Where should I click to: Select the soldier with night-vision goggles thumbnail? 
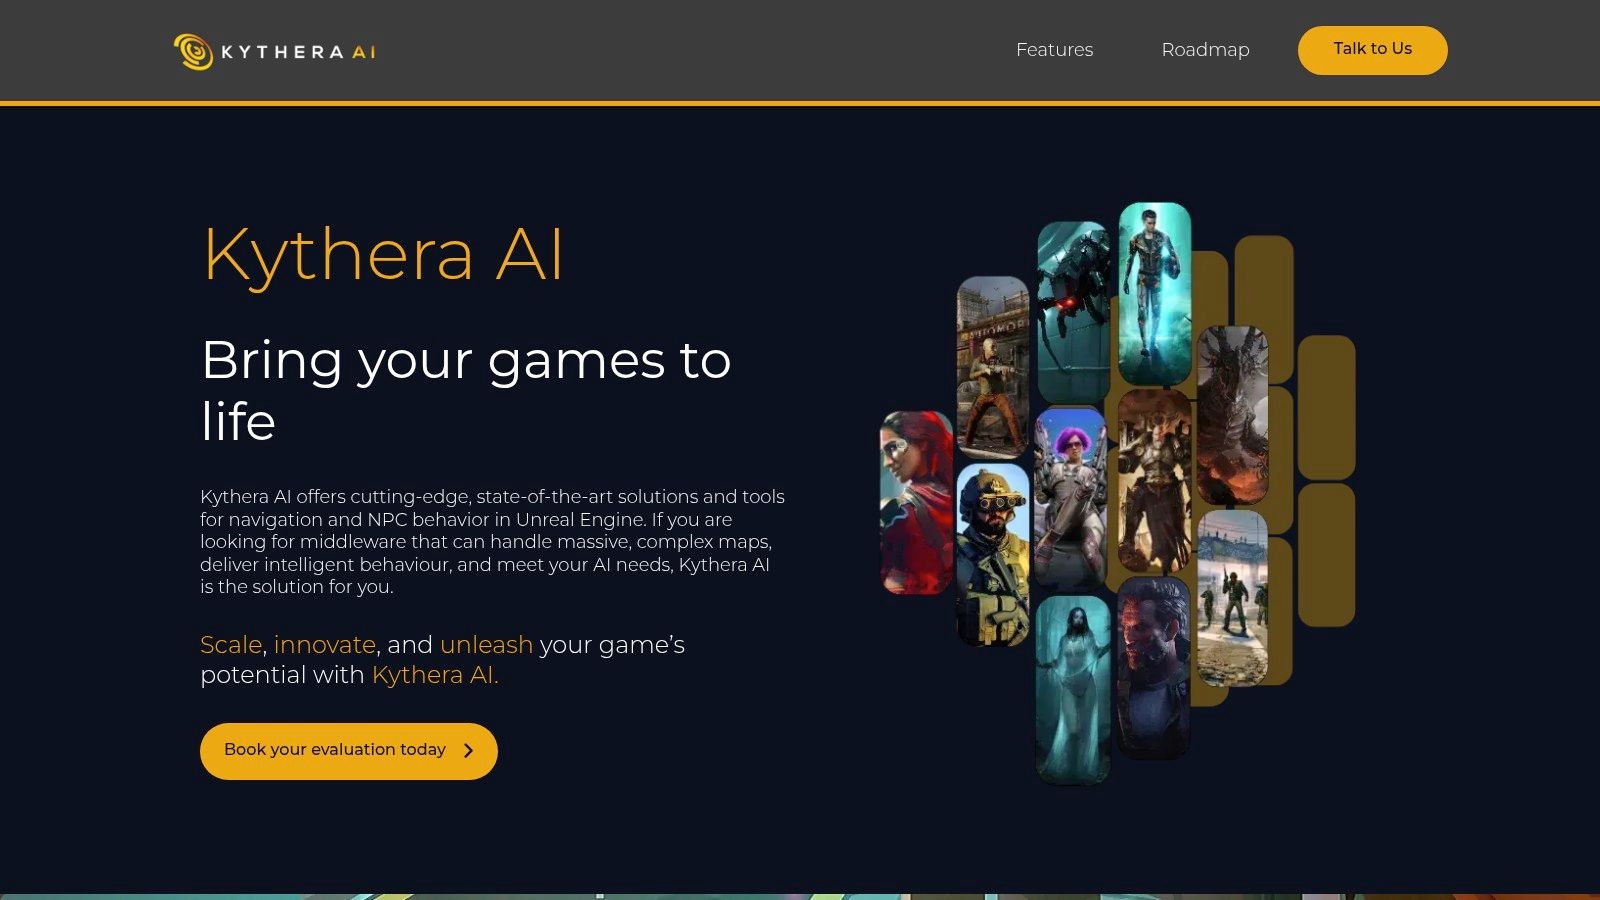coord(993,555)
